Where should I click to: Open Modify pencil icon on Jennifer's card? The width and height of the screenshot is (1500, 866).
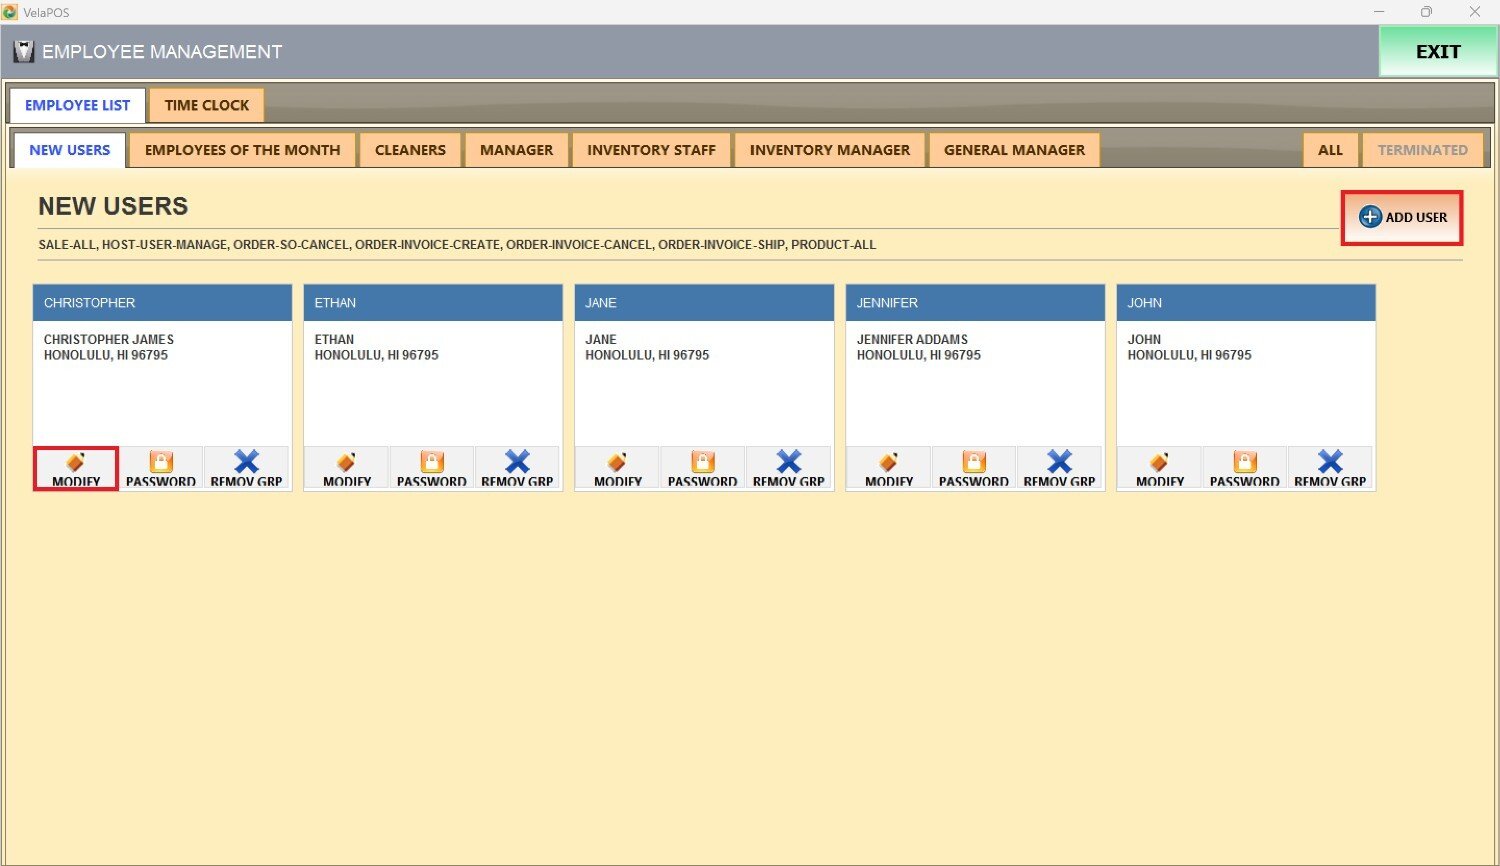pyautogui.click(x=889, y=462)
